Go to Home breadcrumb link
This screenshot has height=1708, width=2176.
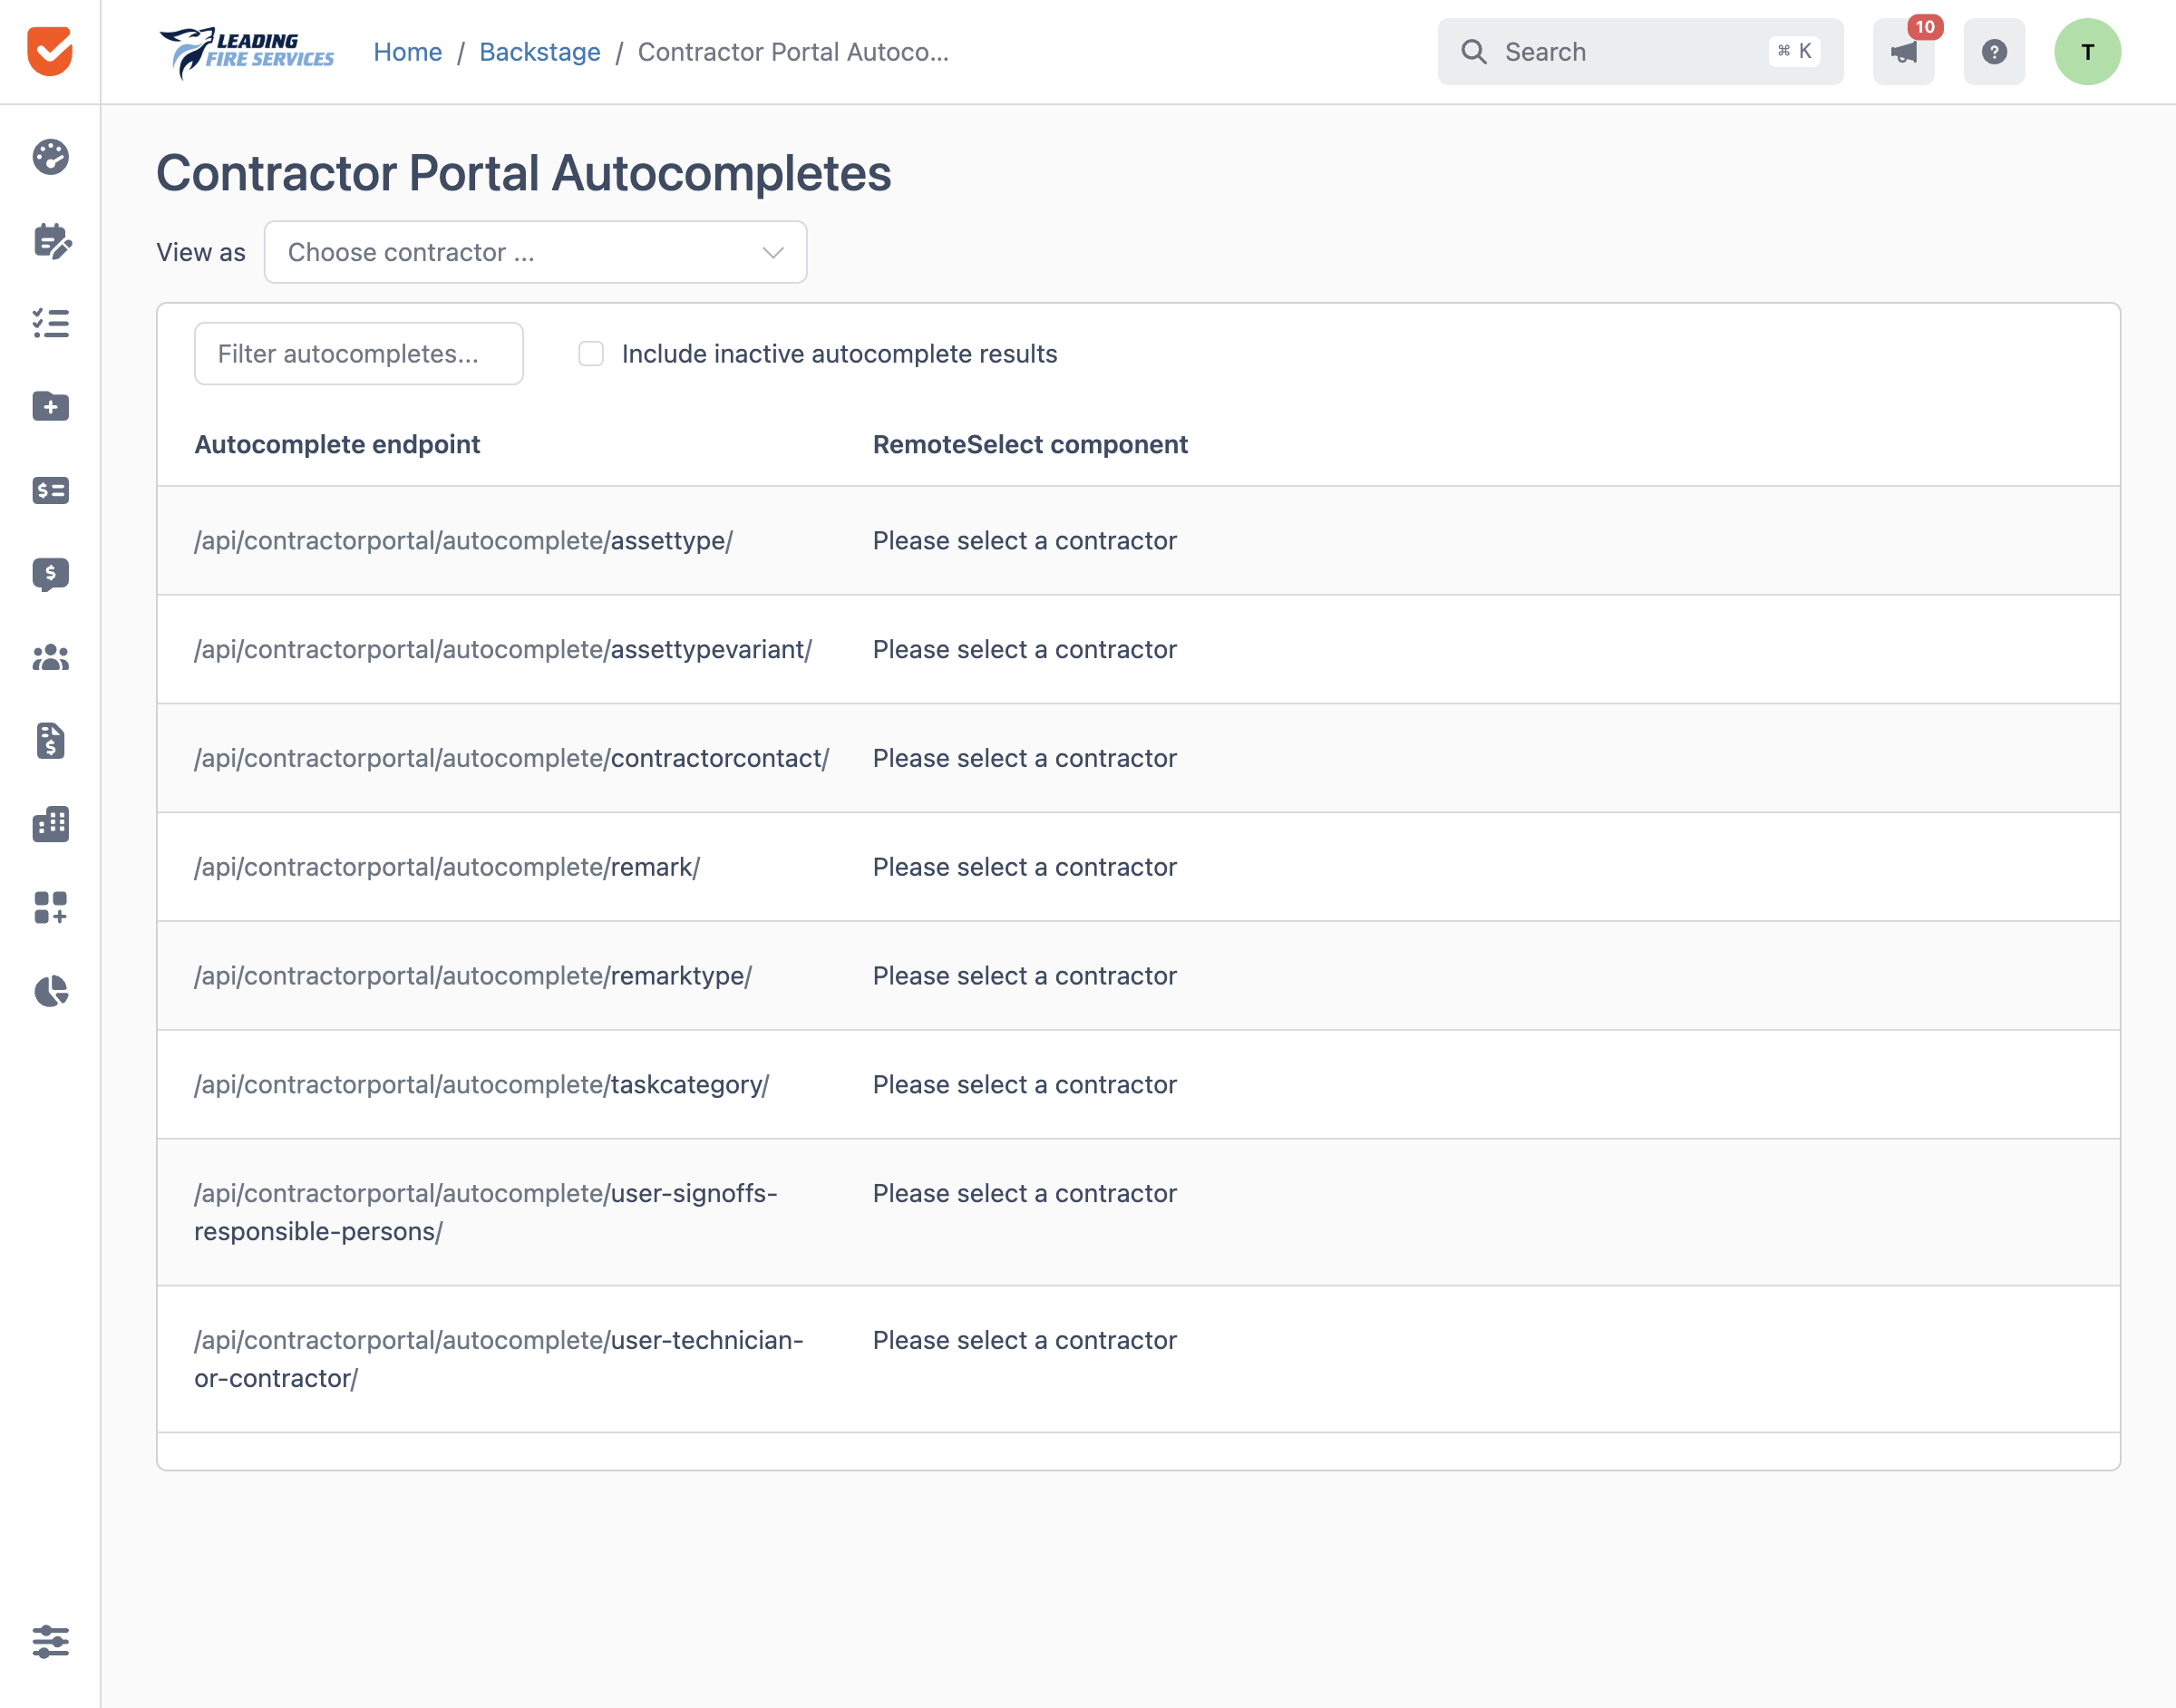(407, 52)
